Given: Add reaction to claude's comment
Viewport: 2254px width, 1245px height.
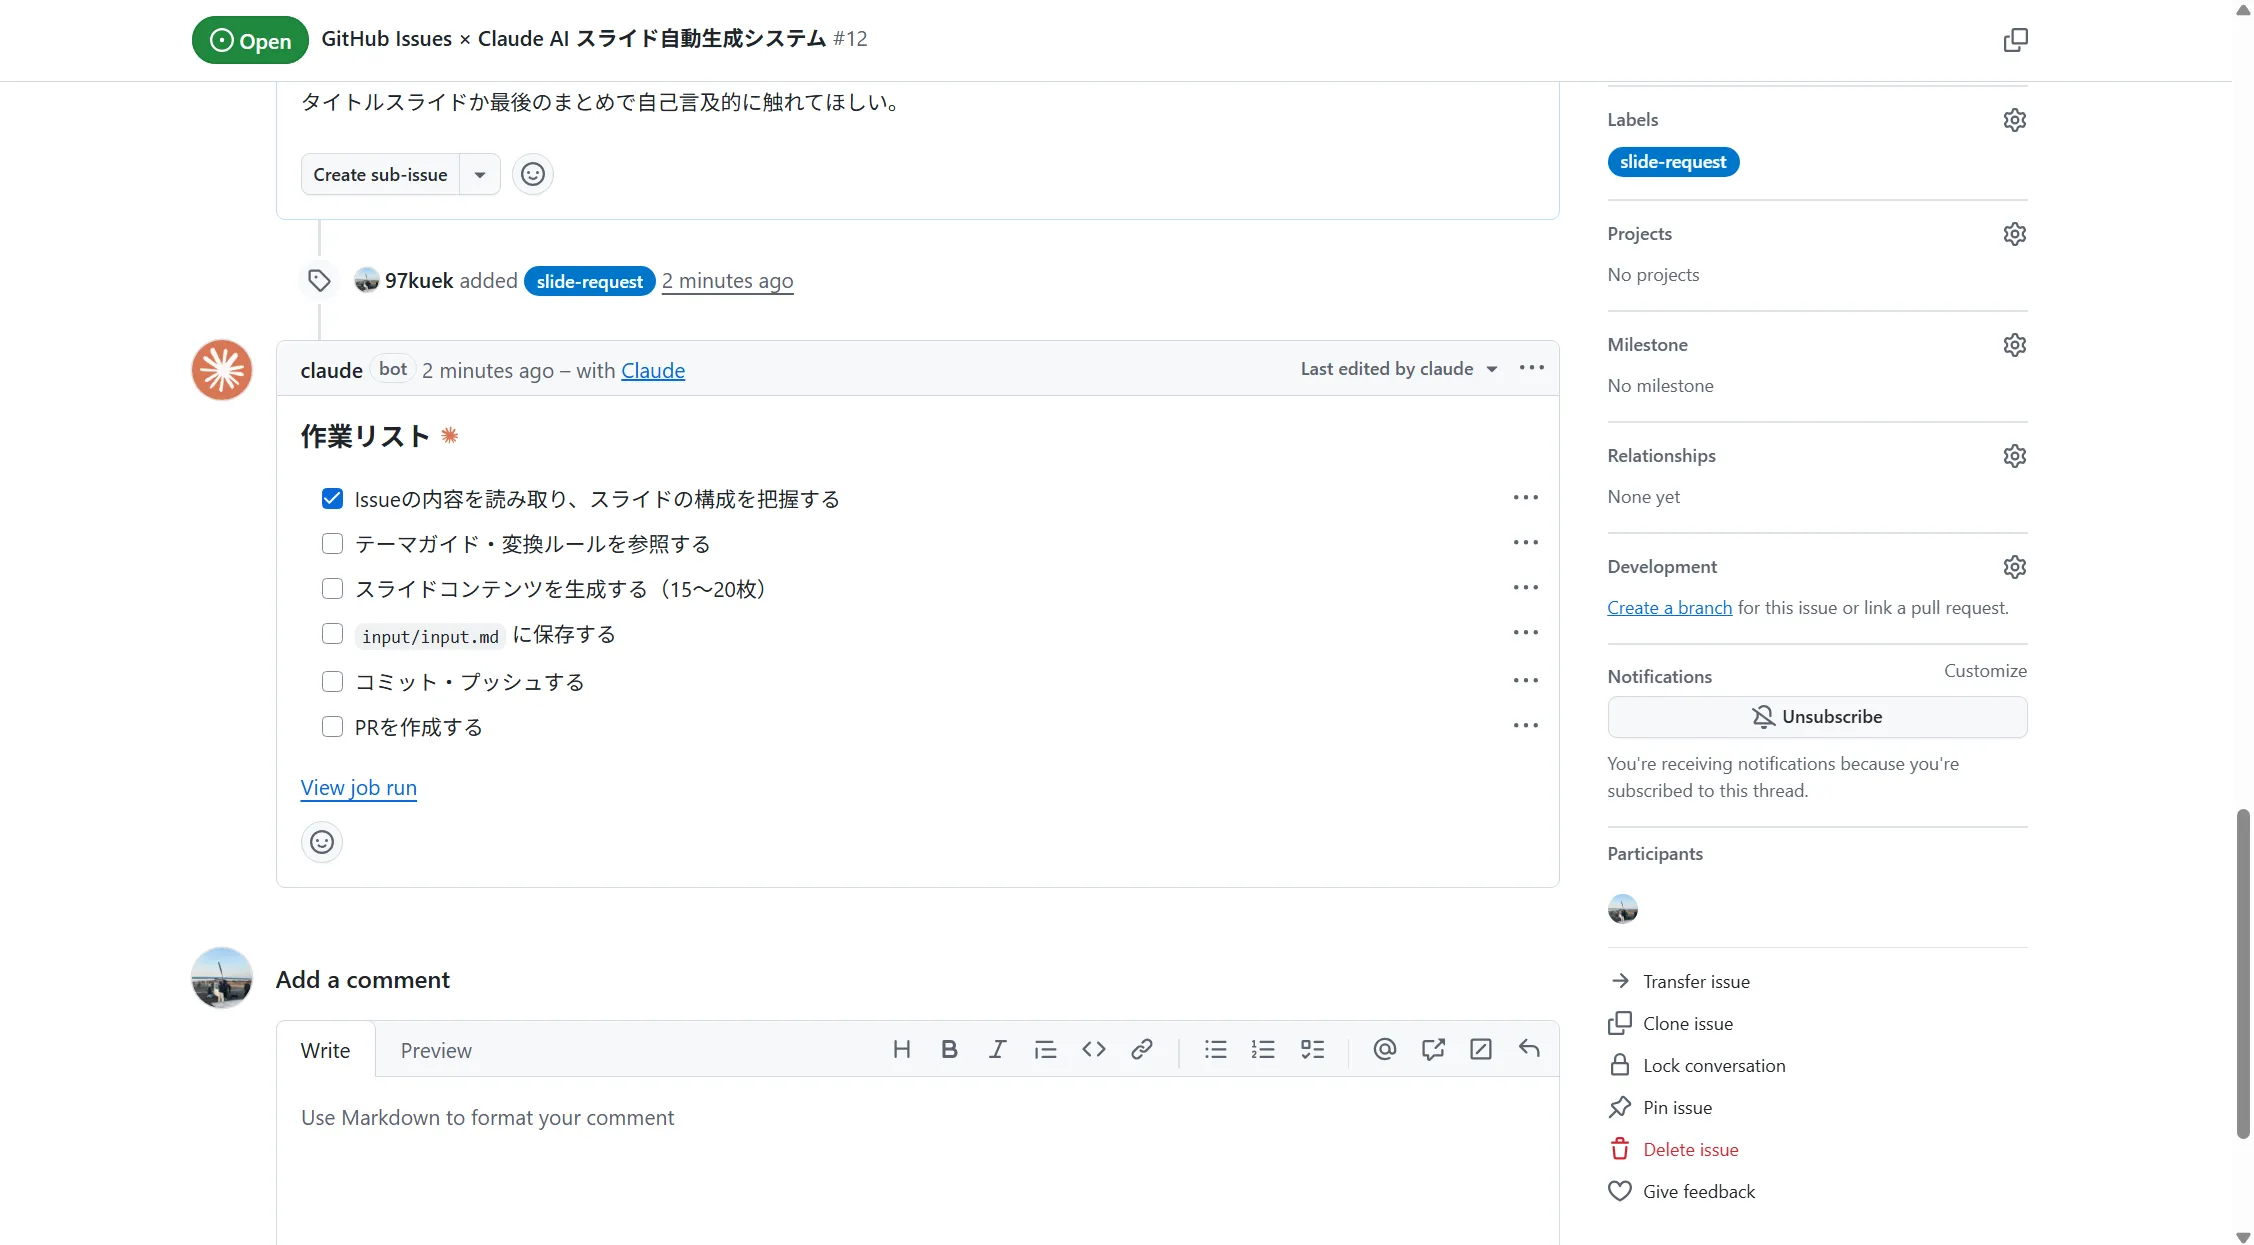Looking at the screenshot, I should coord(322,842).
